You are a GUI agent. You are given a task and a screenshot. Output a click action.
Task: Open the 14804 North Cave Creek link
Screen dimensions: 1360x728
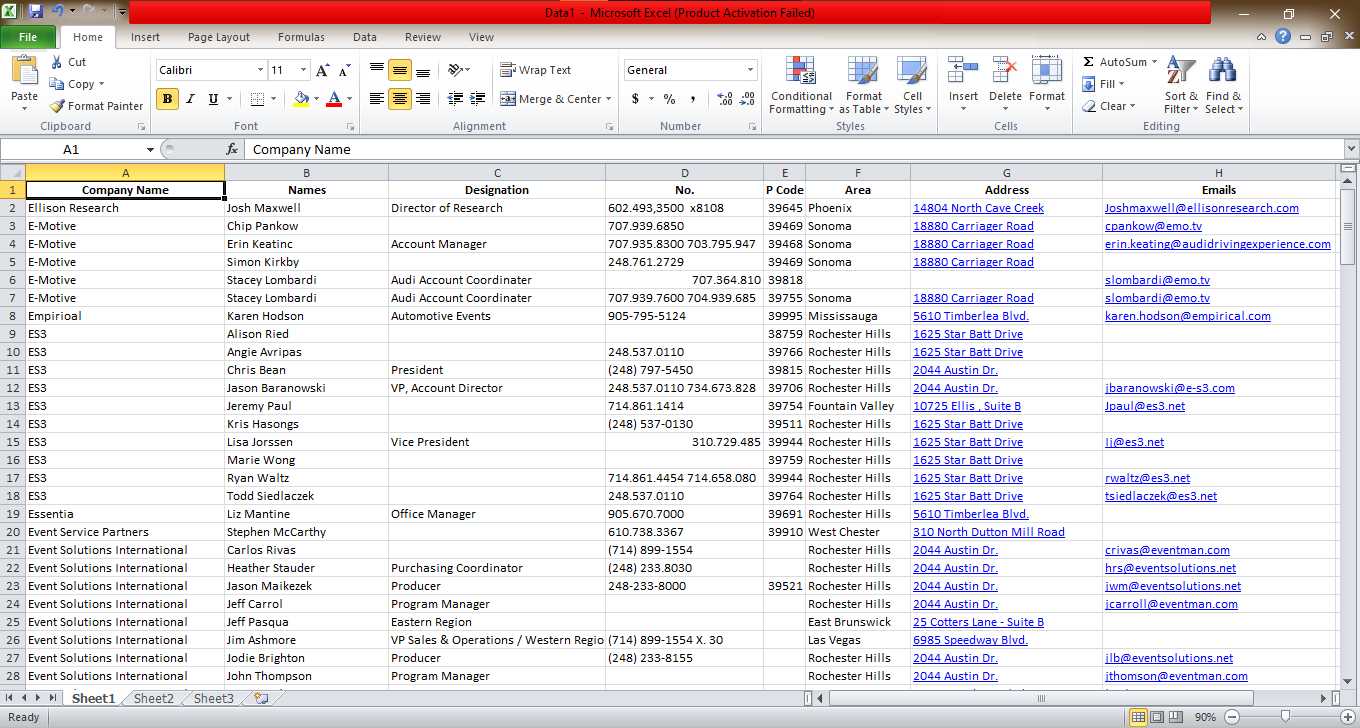coord(978,208)
